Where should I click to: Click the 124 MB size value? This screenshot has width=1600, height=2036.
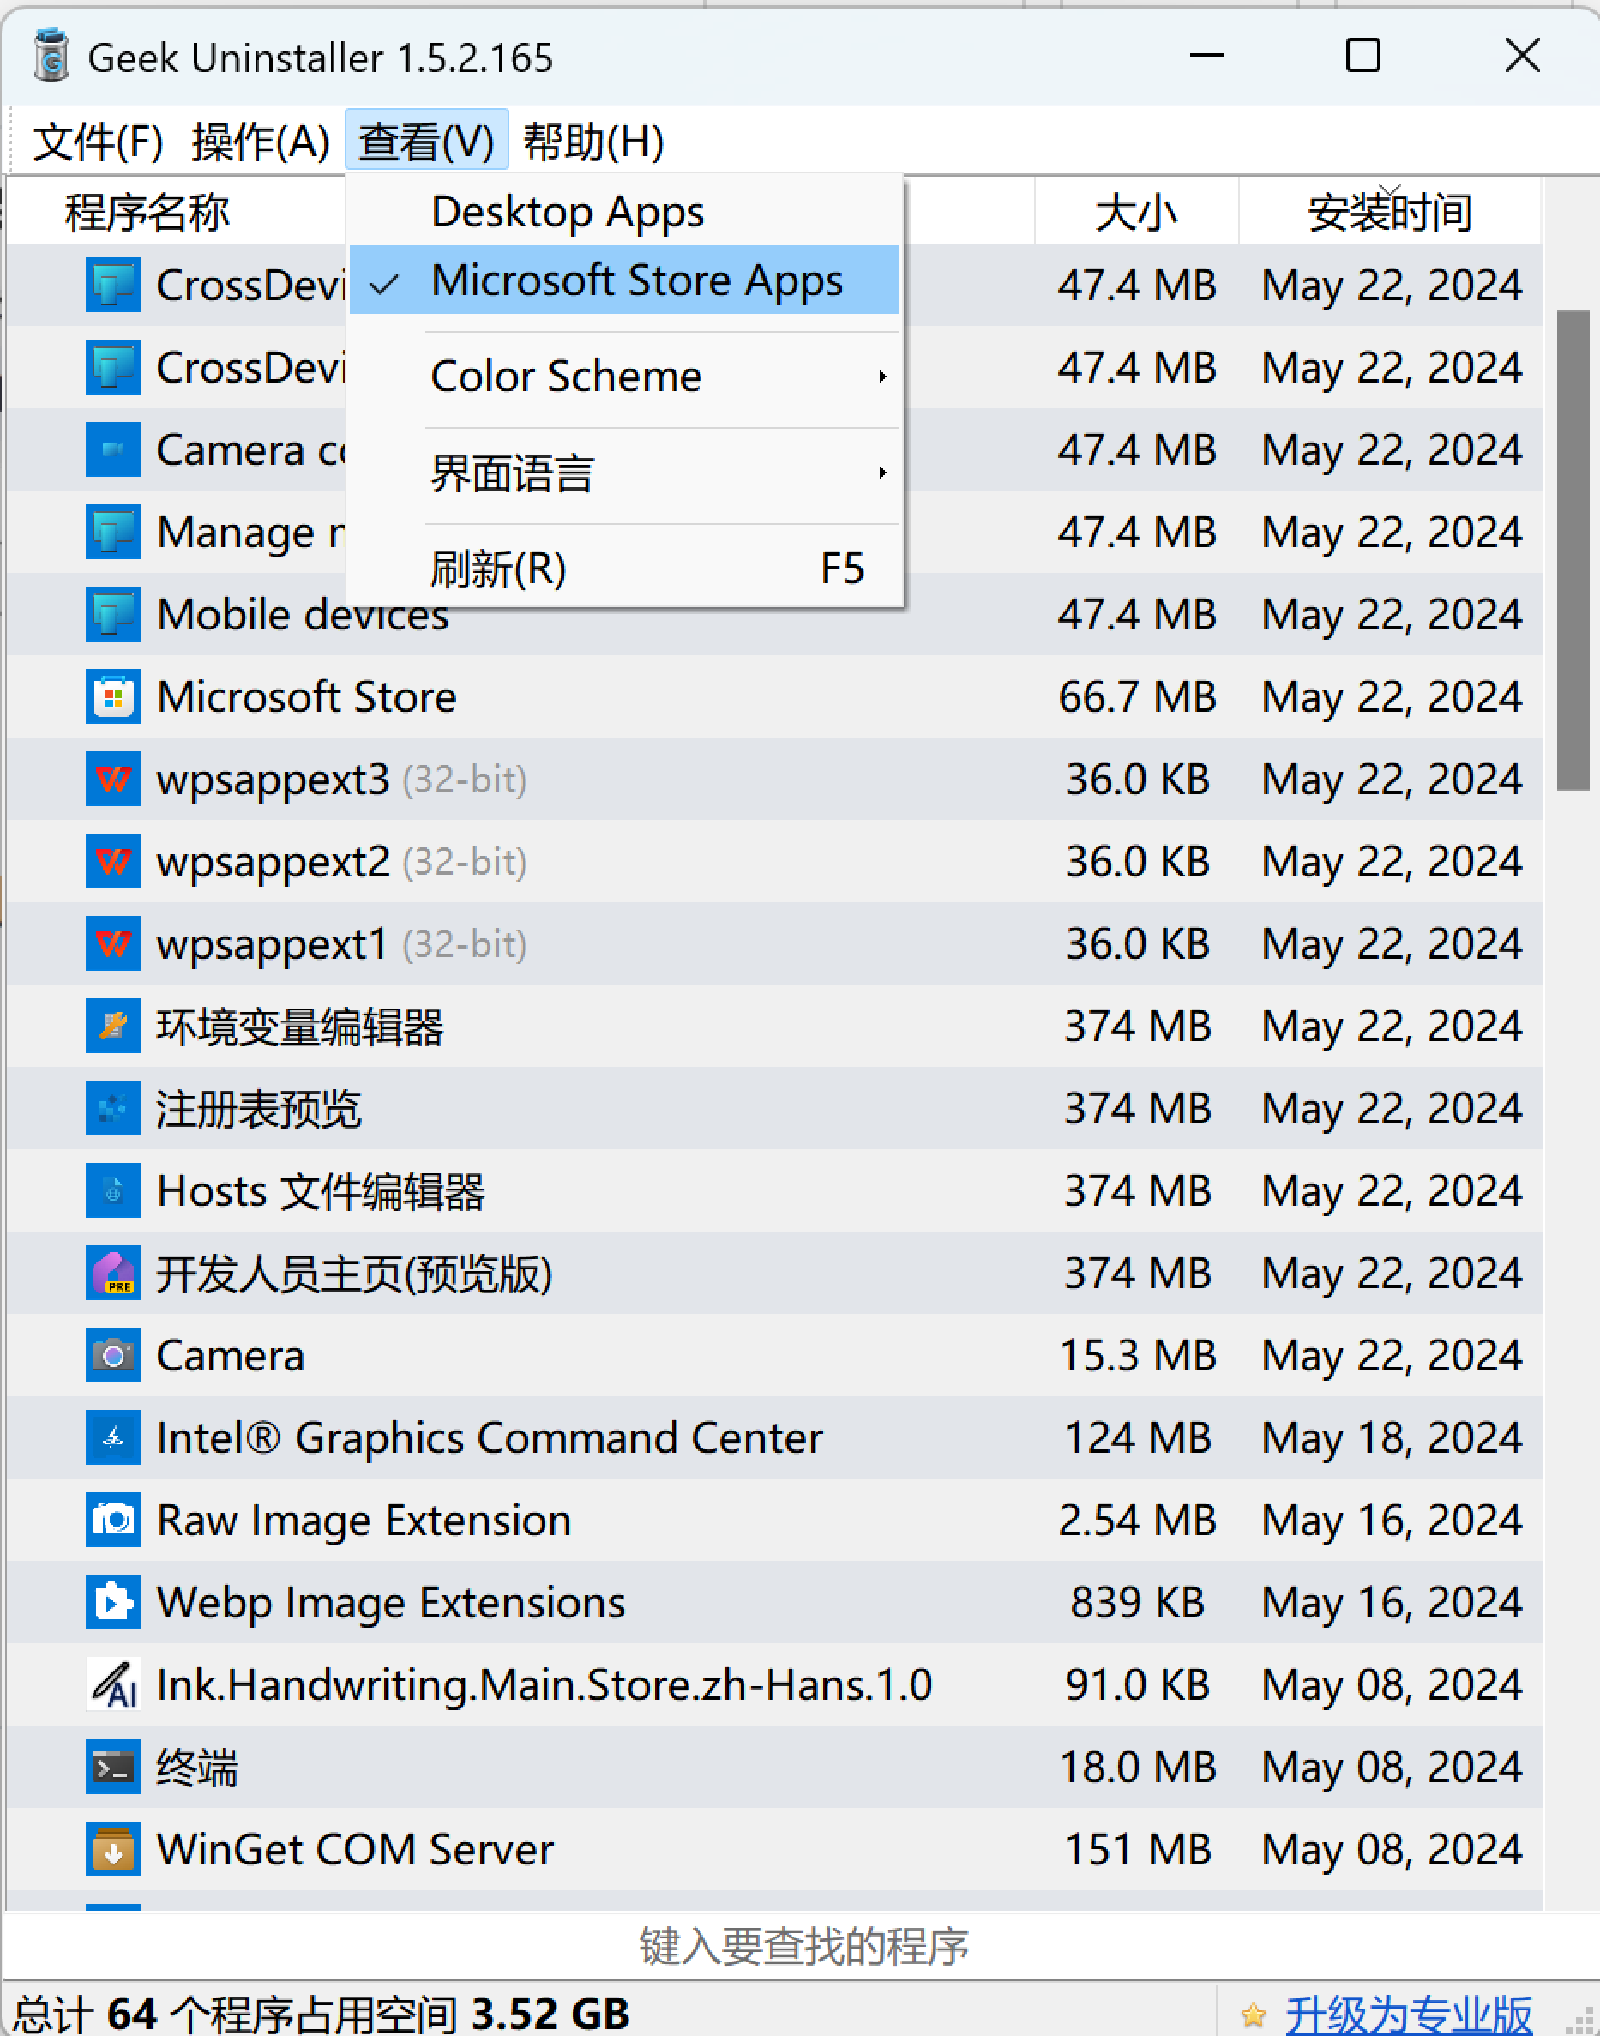click(1137, 1438)
